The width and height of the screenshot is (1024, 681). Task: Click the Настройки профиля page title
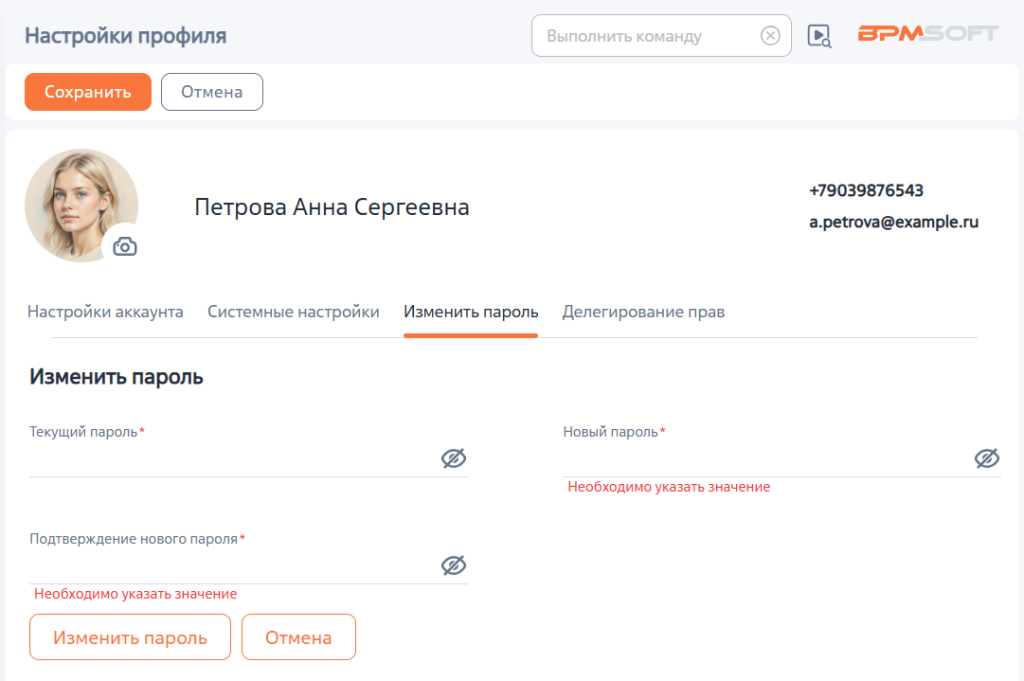point(125,36)
